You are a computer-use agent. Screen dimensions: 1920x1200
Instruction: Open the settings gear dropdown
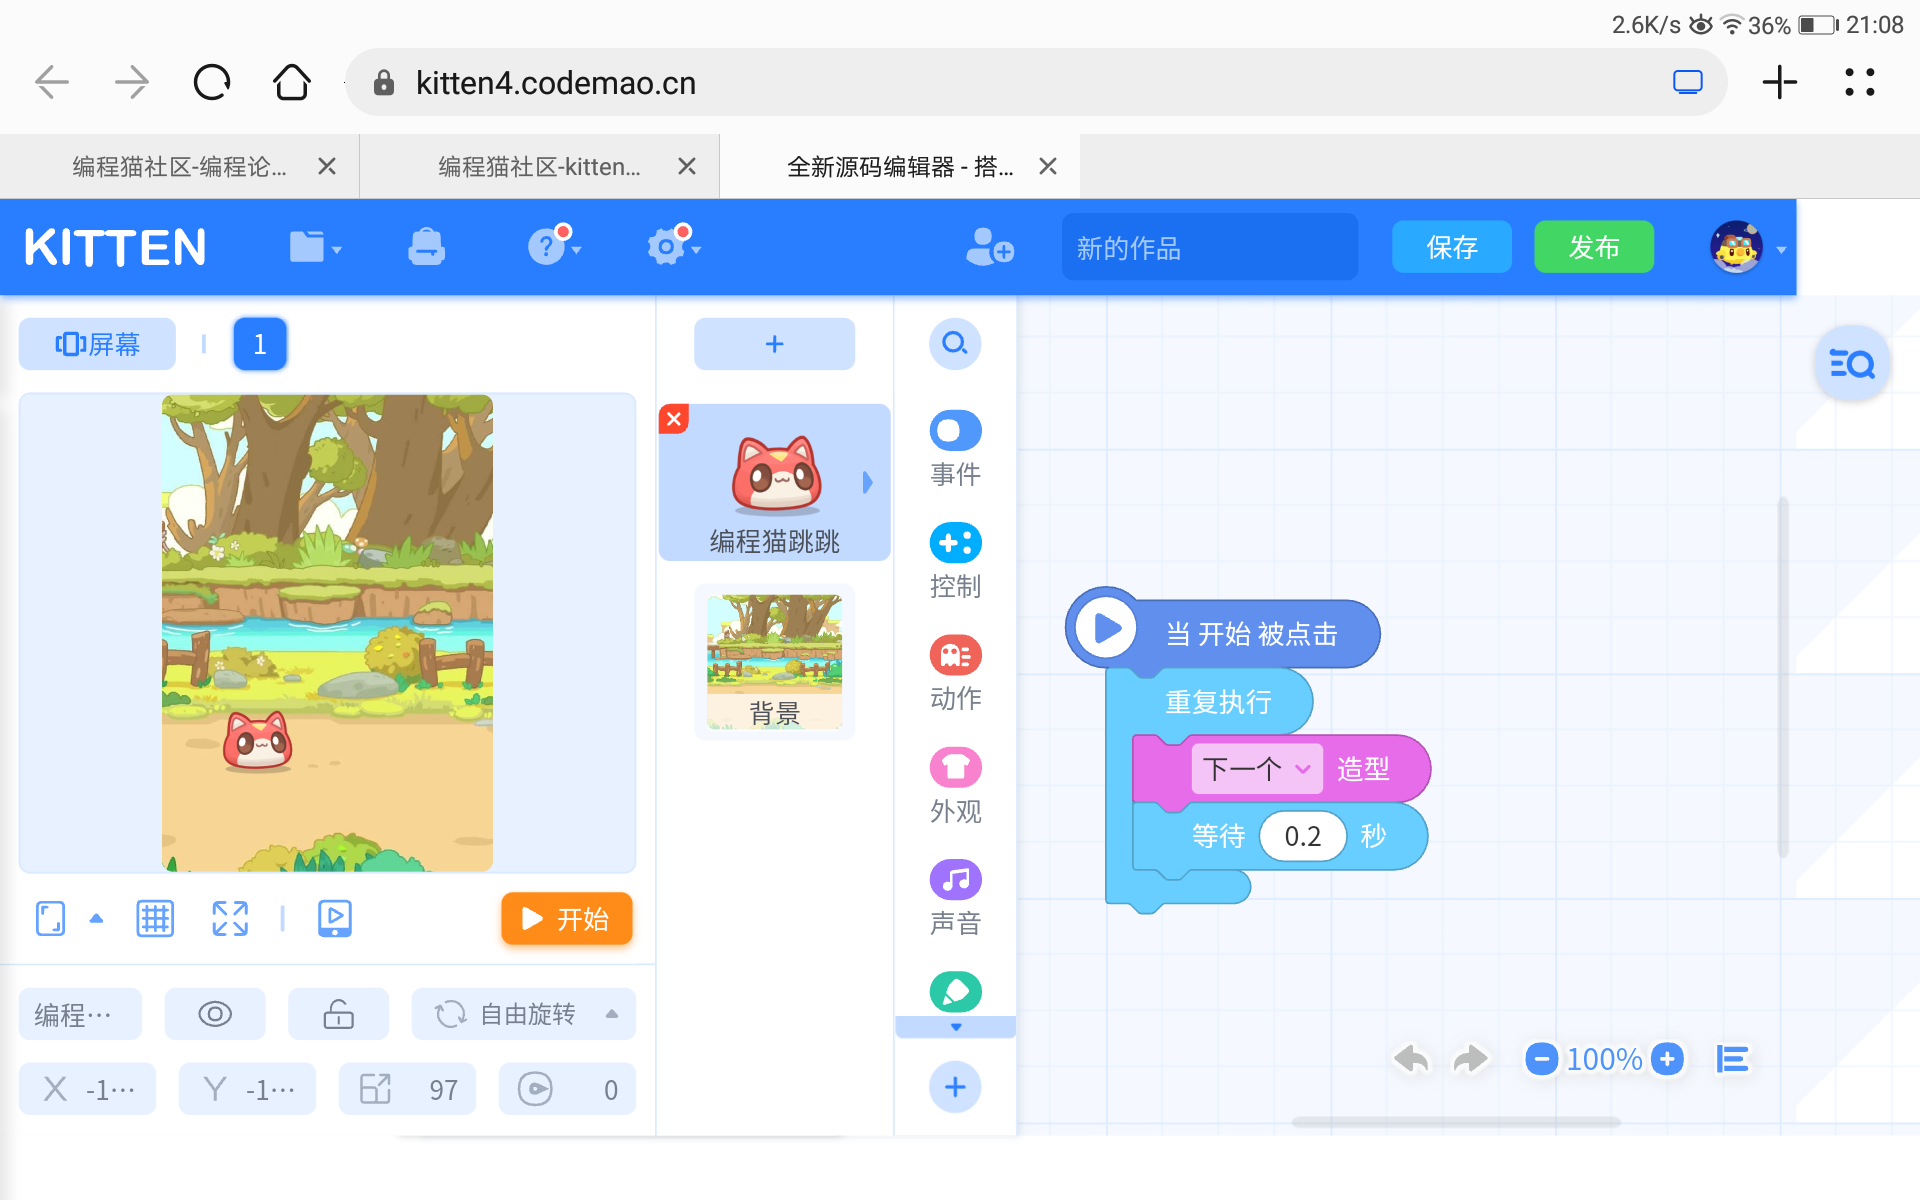674,245
